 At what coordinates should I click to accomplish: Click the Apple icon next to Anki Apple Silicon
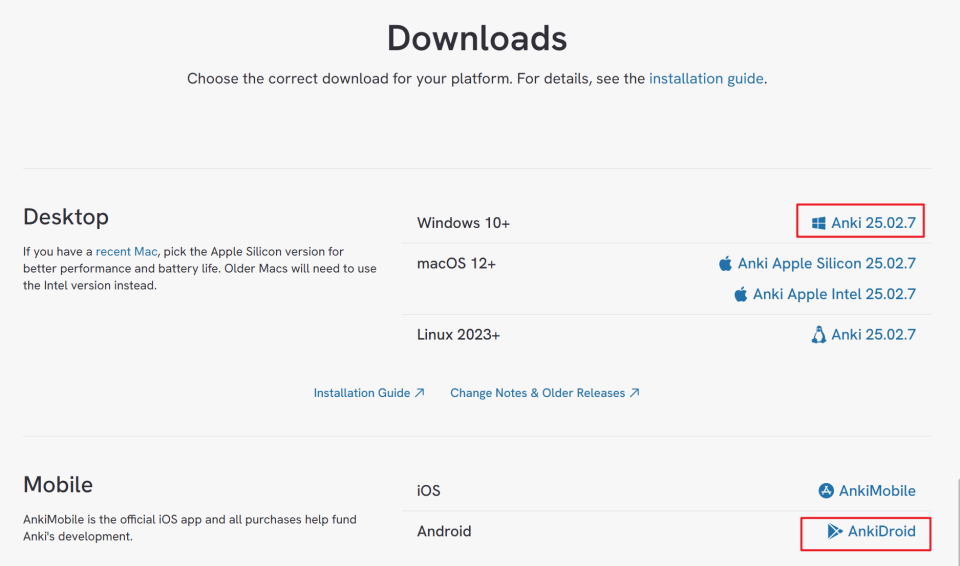(725, 263)
